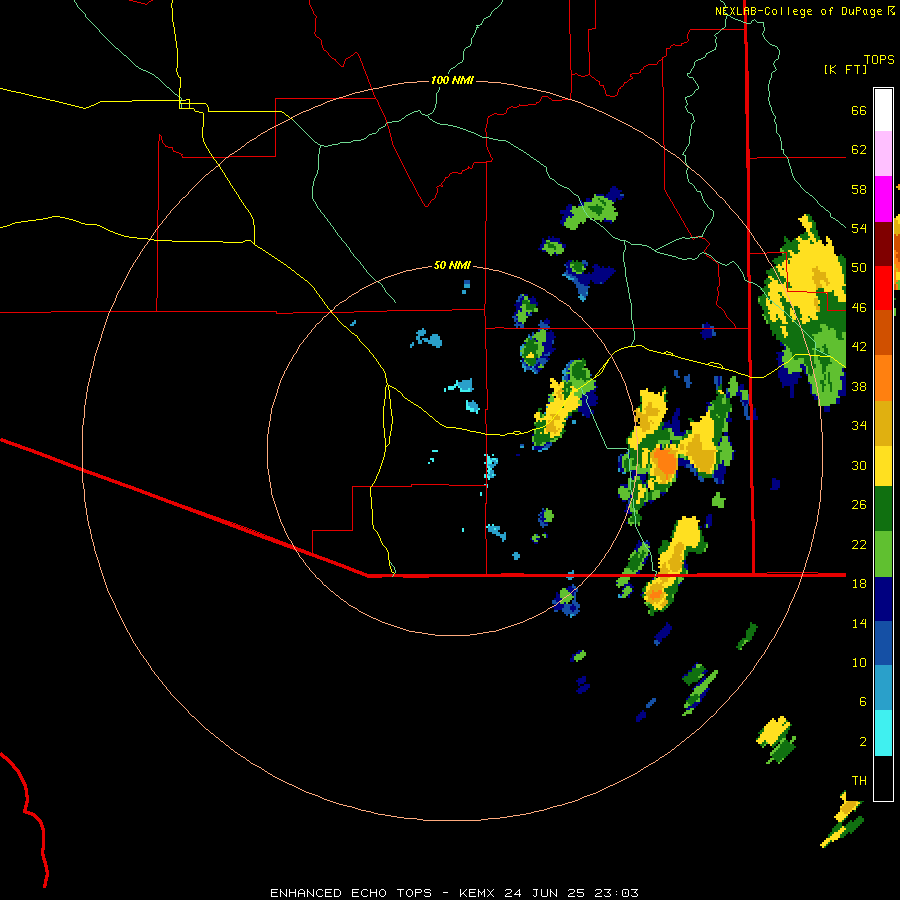Select the dark green legend swatch

tap(883, 509)
